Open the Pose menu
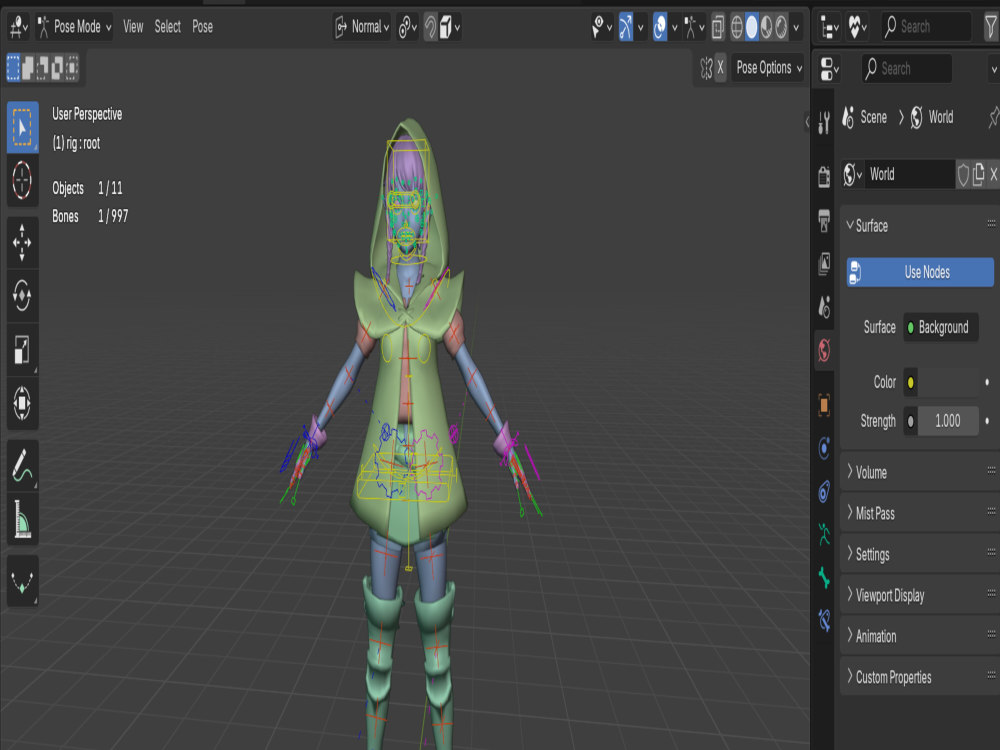Screen dimensions: 1000x750 tap(203, 27)
